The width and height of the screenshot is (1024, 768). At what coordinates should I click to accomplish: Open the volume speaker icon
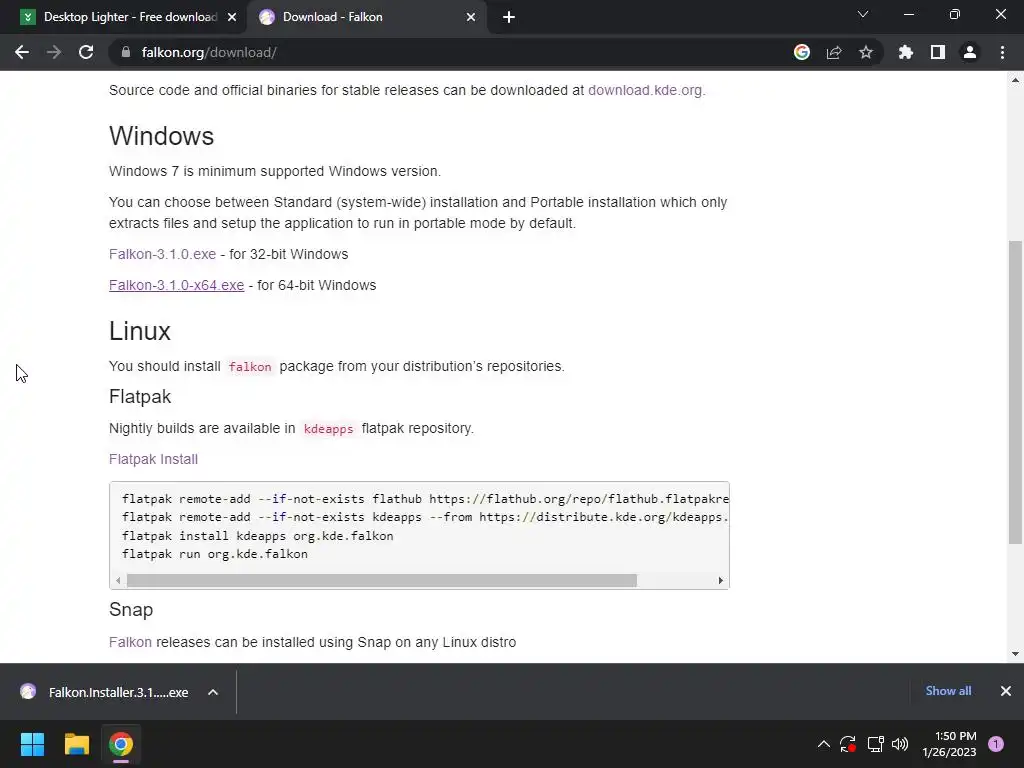[900, 744]
